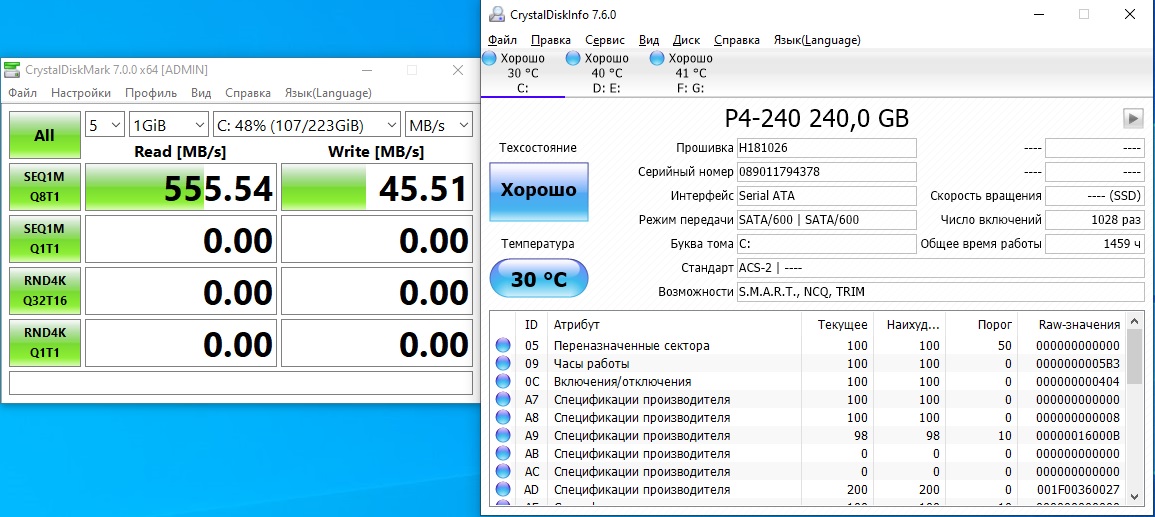Open Настройки menu in CrystalDiskMark

click(x=81, y=93)
